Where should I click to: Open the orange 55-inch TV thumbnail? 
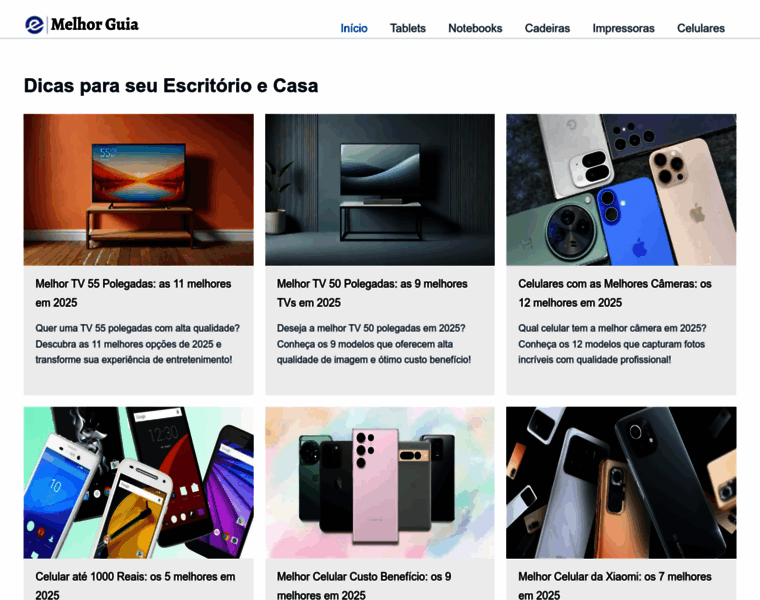[x=139, y=189]
